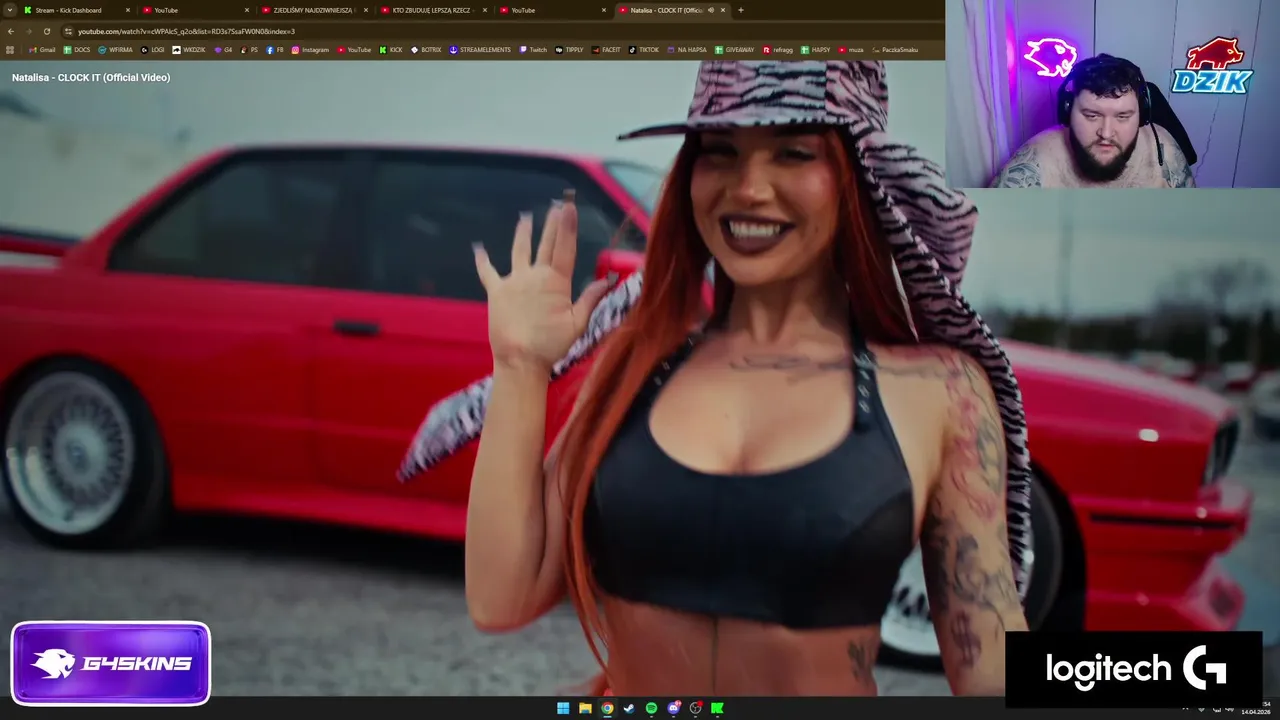Close the ZJEDLIŚMY NAJDZIWNIEJSZĄ tab
1280x720 pixels.
(365, 10)
